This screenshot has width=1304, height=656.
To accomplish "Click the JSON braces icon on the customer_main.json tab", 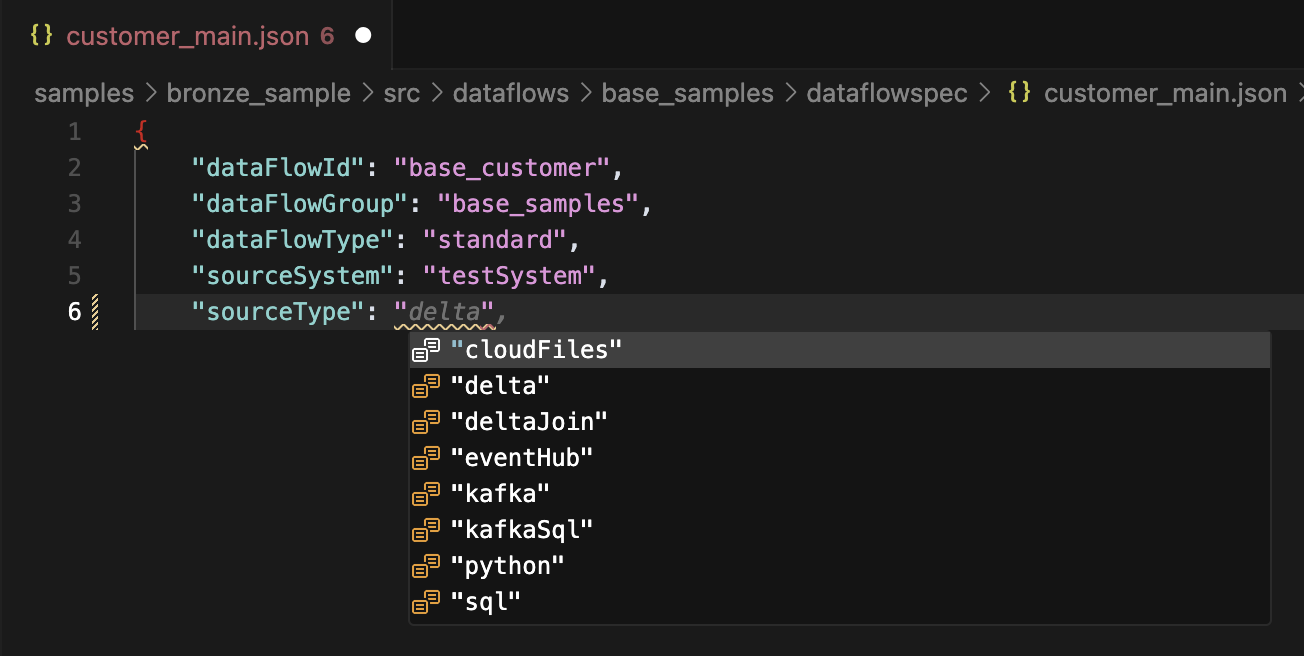I will [x=43, y=35].
